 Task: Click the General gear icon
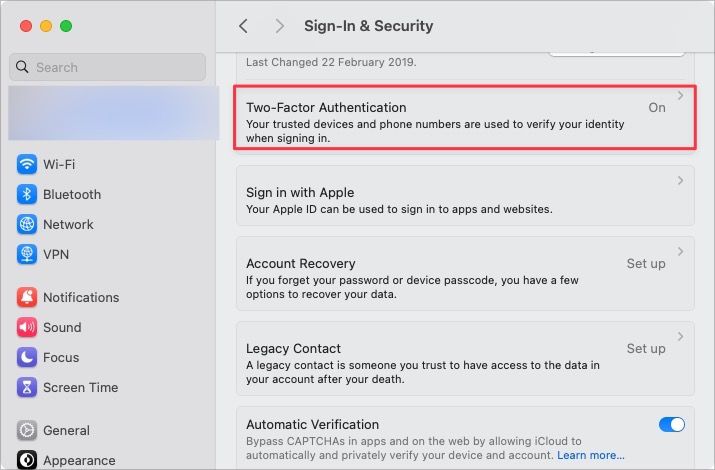tap(27, 431)
